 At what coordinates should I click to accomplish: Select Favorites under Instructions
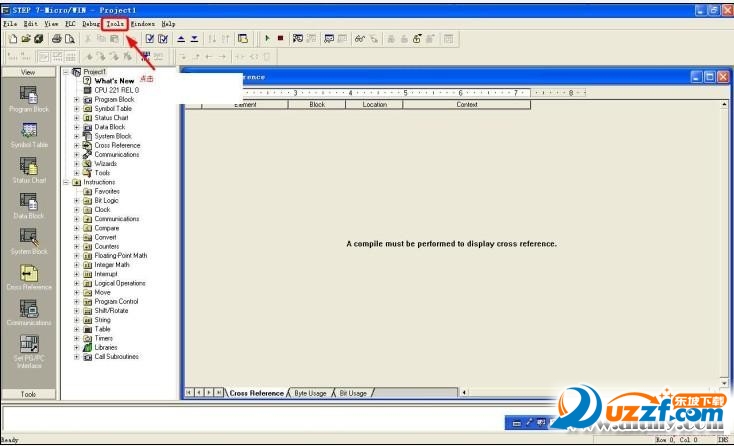(x=107, y=191)
